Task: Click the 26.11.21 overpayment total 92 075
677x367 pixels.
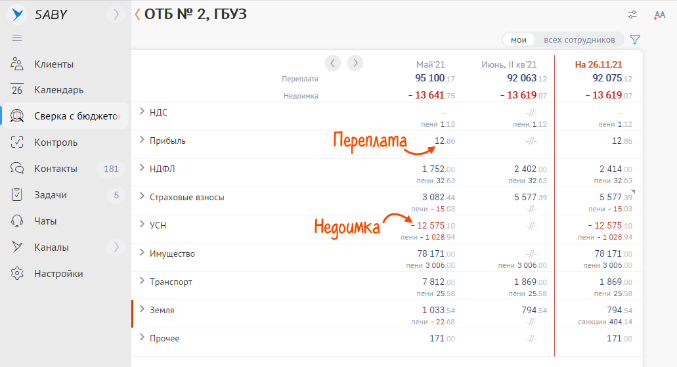Action: click(x=612, y=79)
